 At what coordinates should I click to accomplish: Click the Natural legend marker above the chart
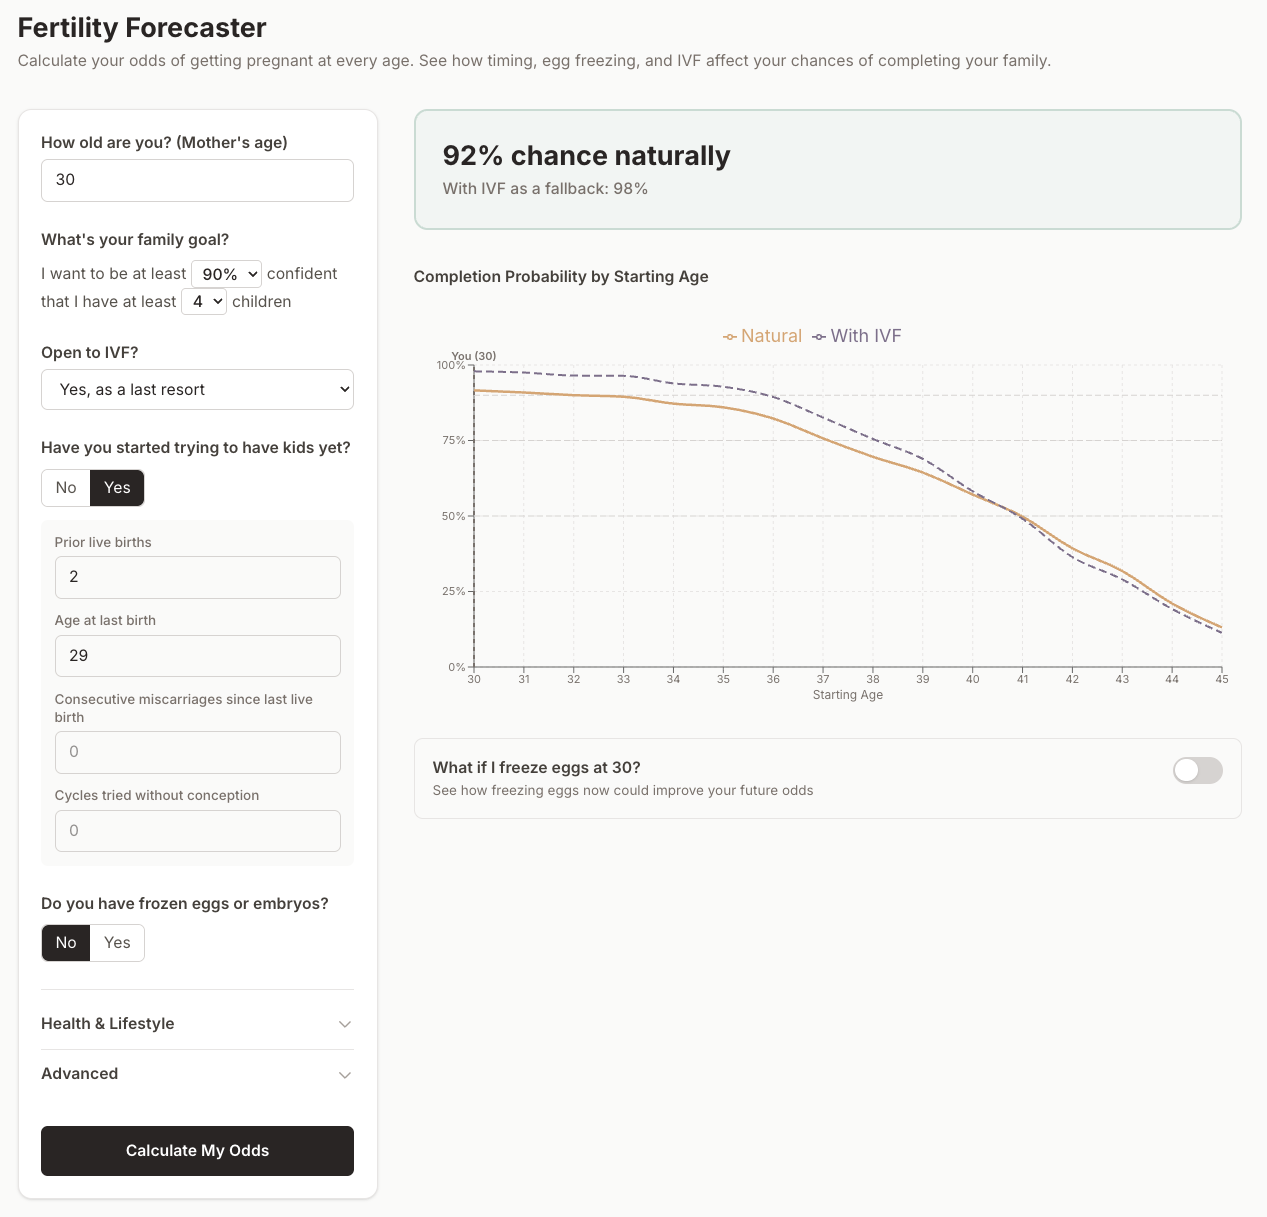pos(730,336)
